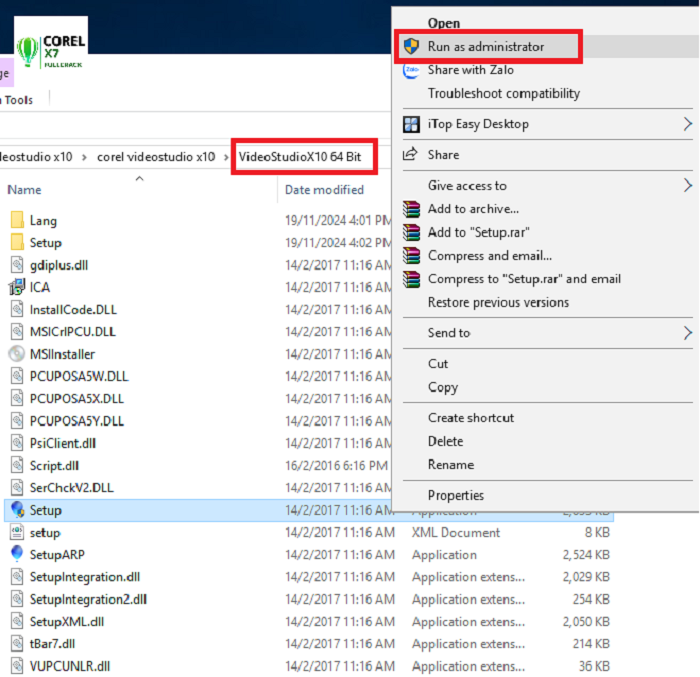Click the WinRAR icon beside Add to archive

click(411, 209)
